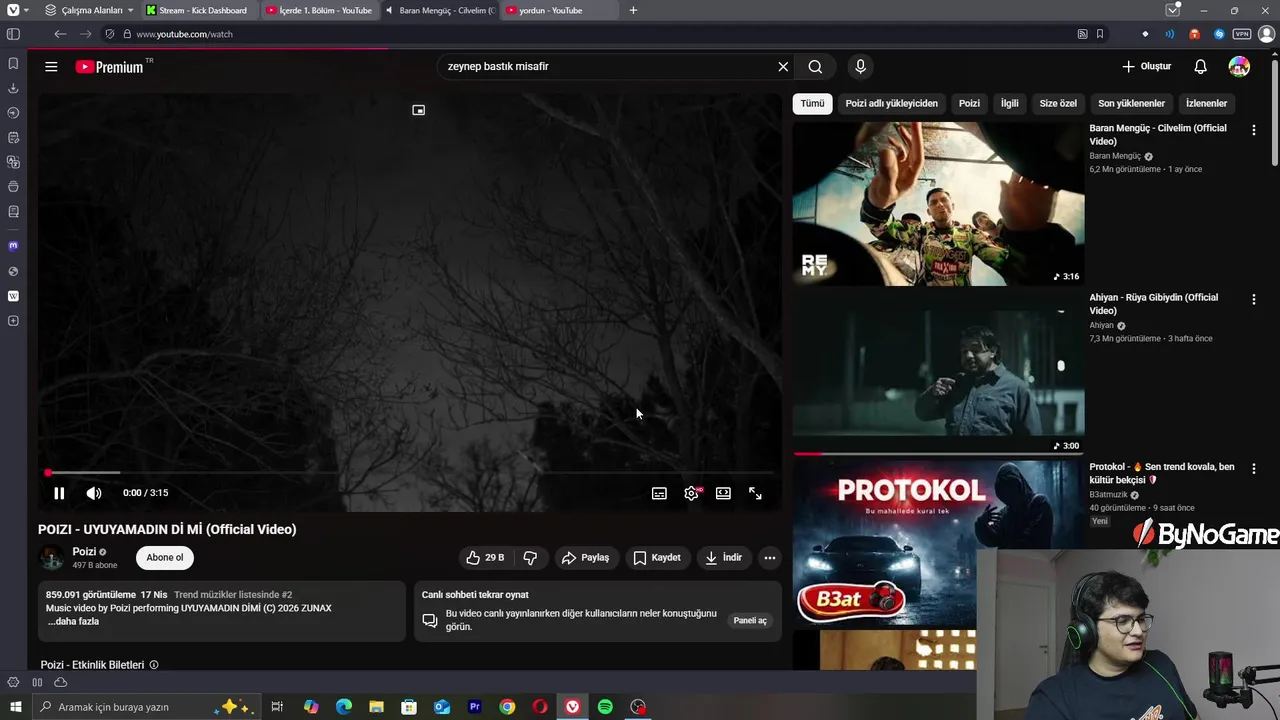
Task: Open options menu for Protokol video
Action: tap(1253, 468)
